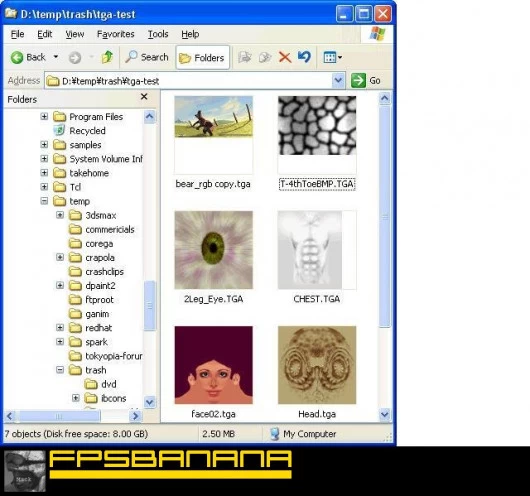
Task: Open the File menu
Action: [x=18, y=34]
